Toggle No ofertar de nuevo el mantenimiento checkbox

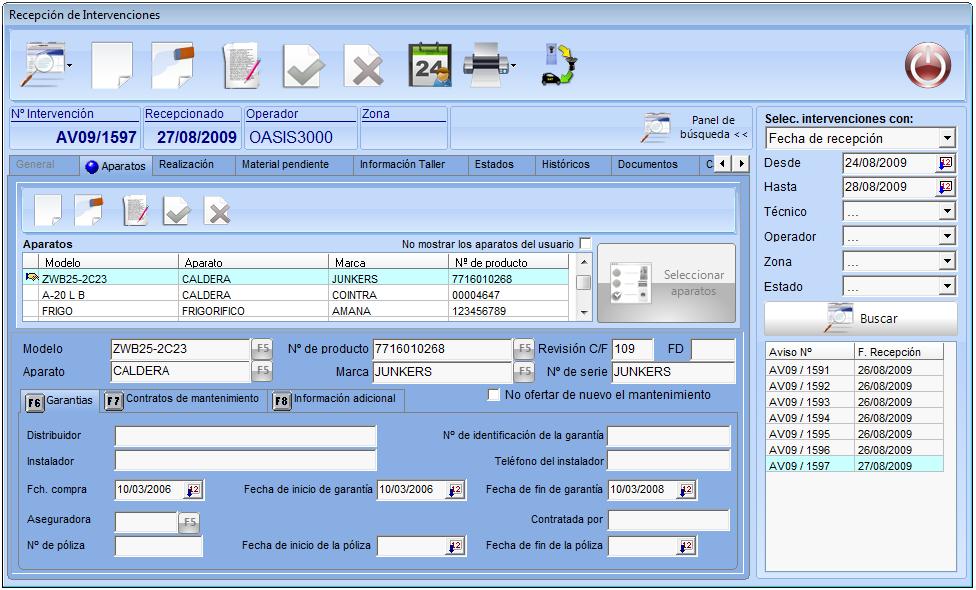pyautogui.click(x=494, y=395)
